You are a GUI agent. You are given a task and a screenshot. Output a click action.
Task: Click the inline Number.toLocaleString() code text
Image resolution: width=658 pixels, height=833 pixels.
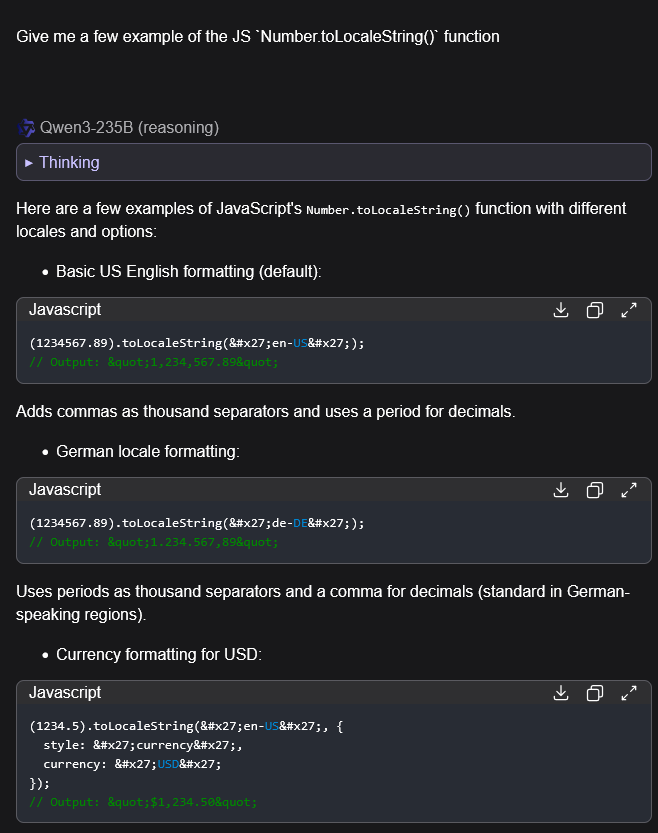point(388,210)
